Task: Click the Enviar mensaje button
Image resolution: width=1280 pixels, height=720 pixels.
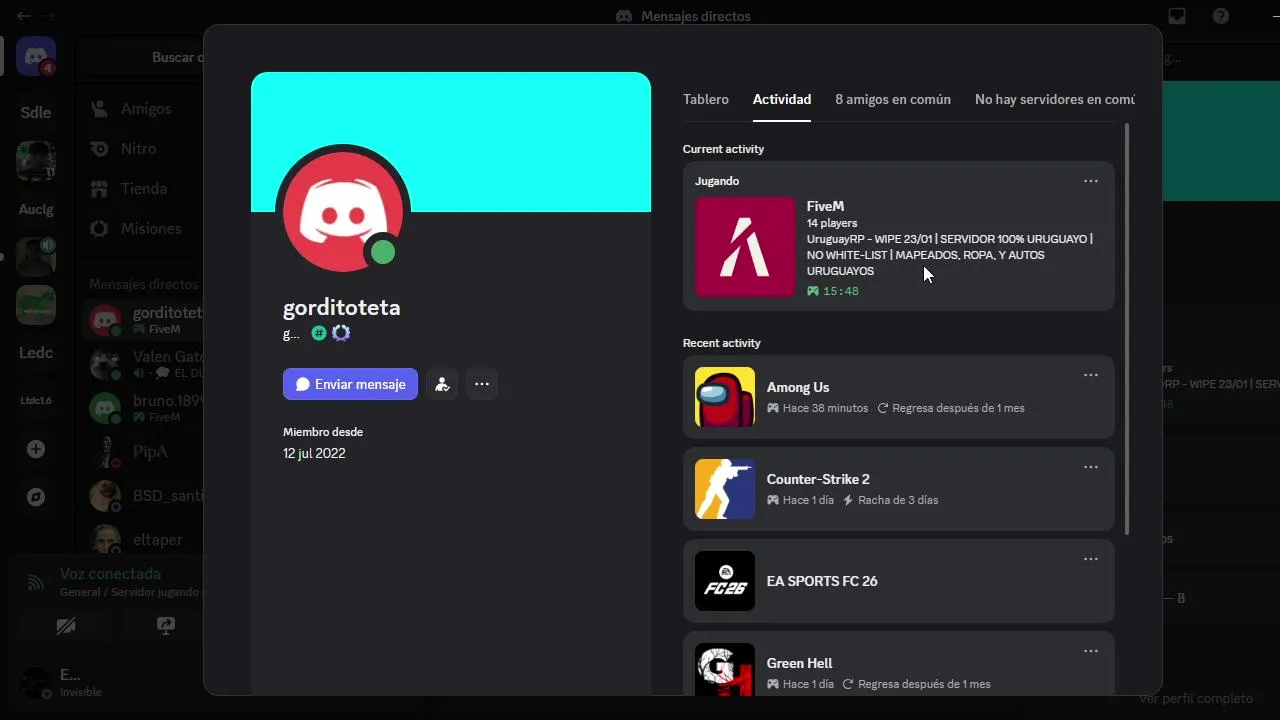Action: pyautogui.click(x=350, y=384)
